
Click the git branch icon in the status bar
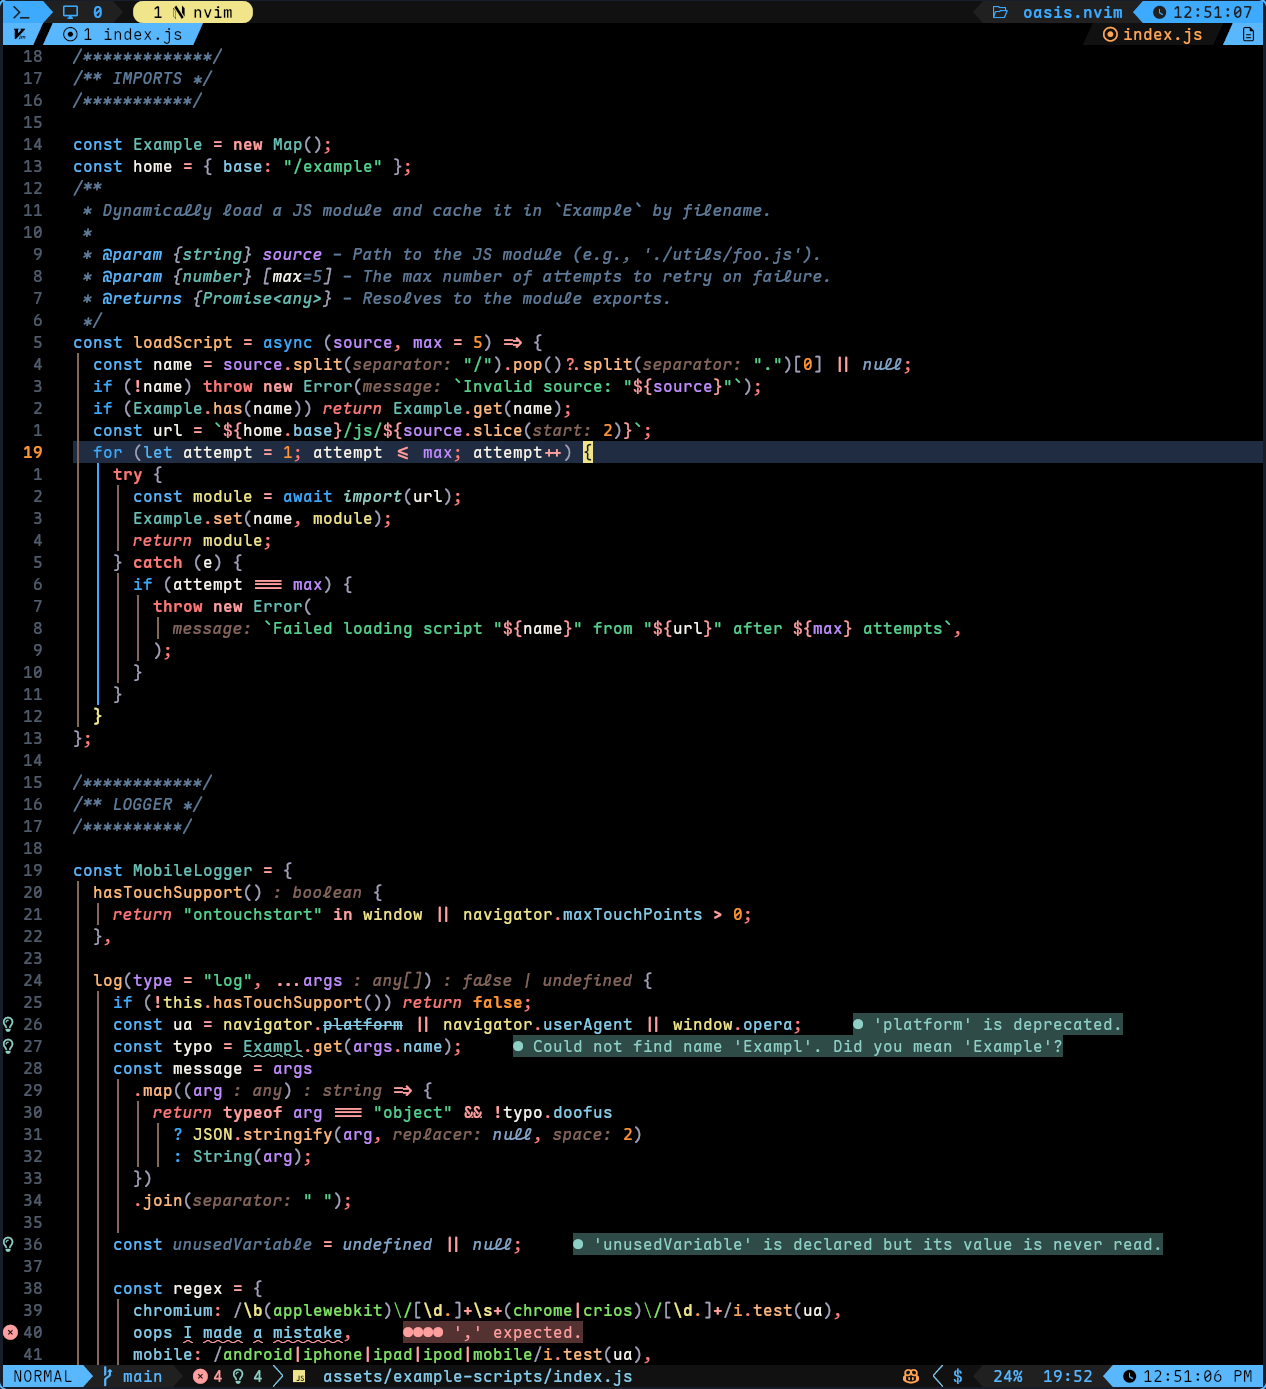pos(107,1376)
